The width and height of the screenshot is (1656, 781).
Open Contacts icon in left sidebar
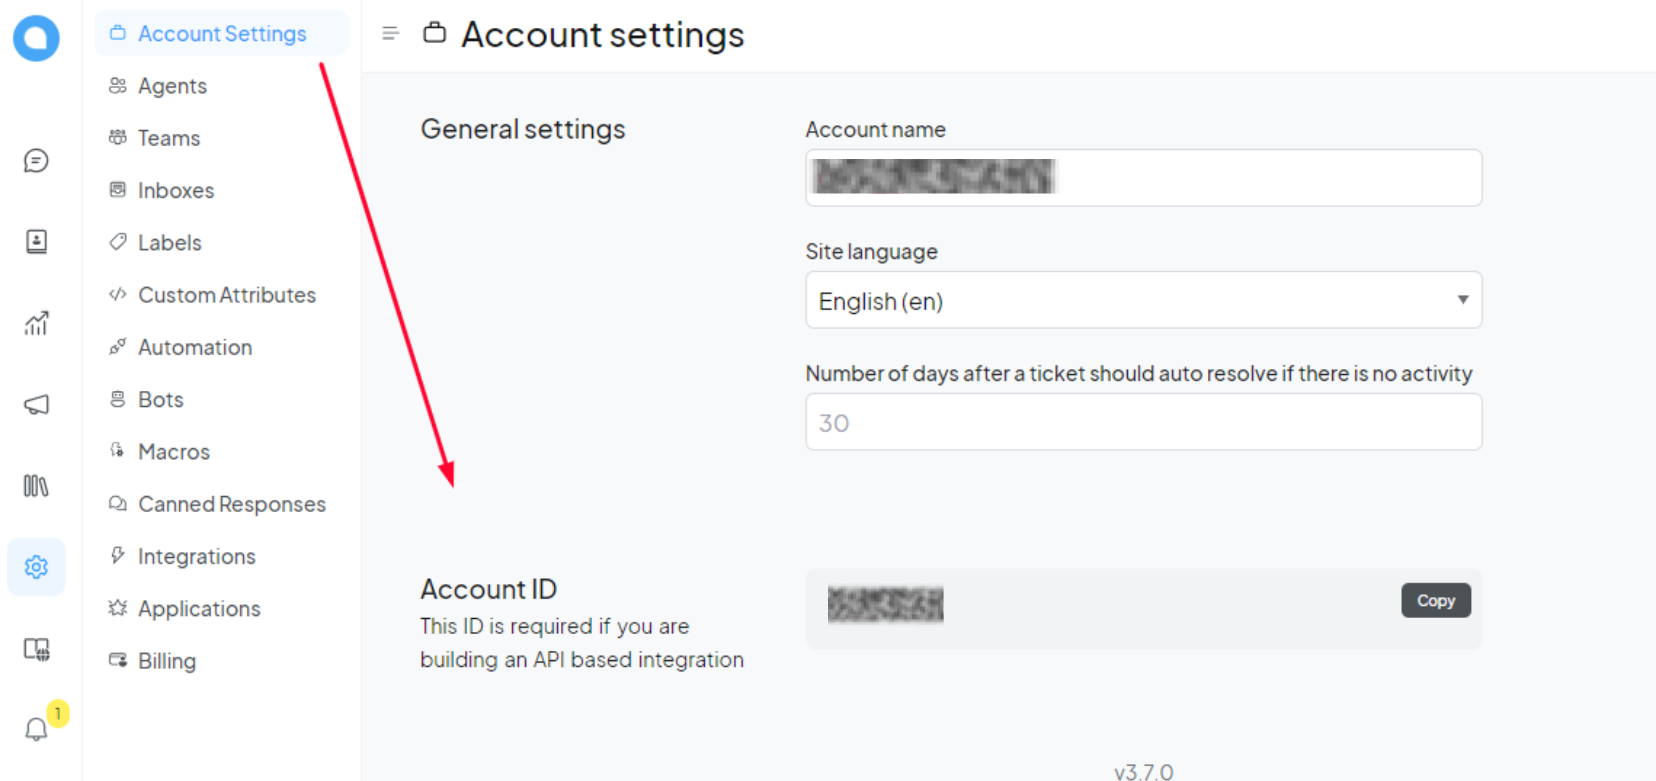point(36,242)
